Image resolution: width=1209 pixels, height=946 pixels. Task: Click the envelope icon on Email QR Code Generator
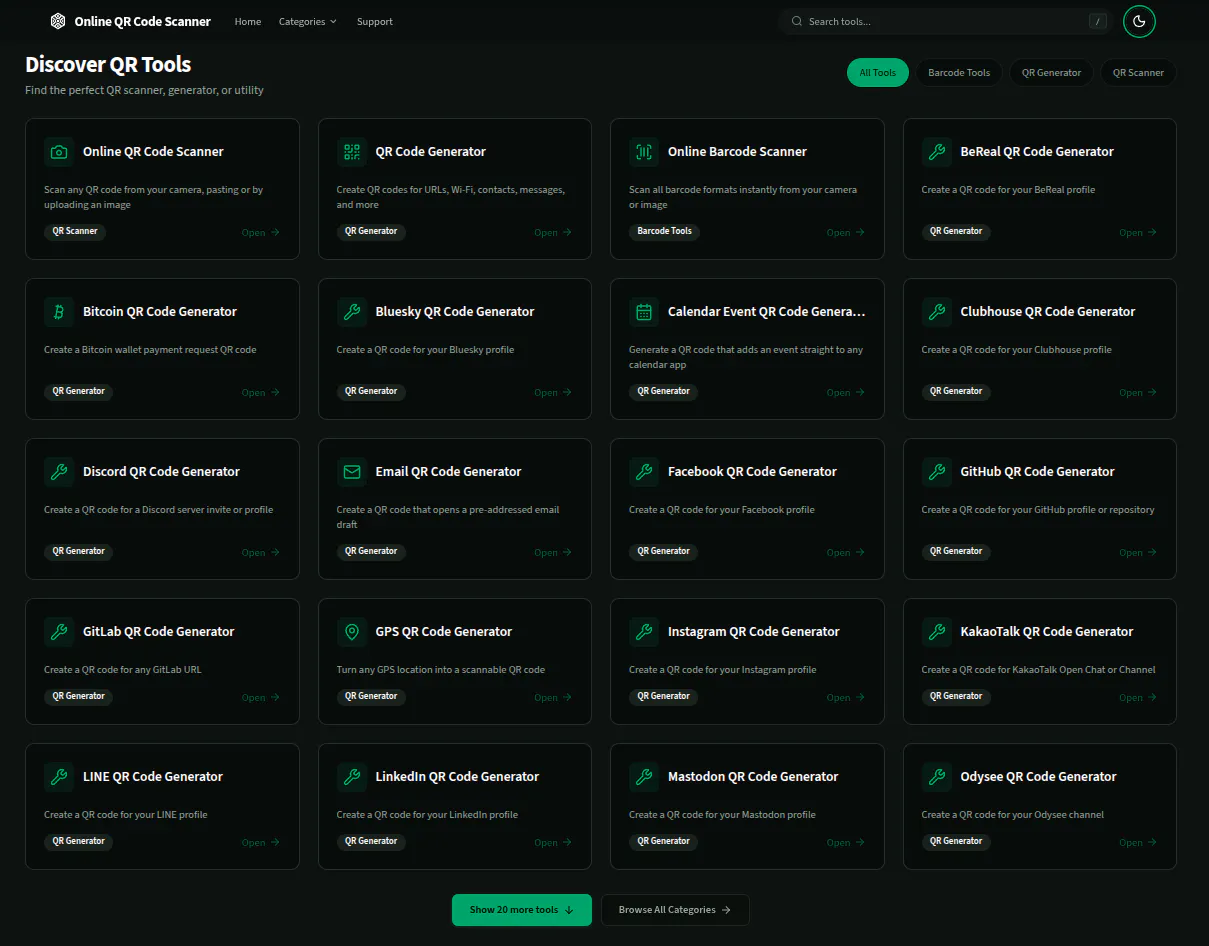tap(352, 472)
